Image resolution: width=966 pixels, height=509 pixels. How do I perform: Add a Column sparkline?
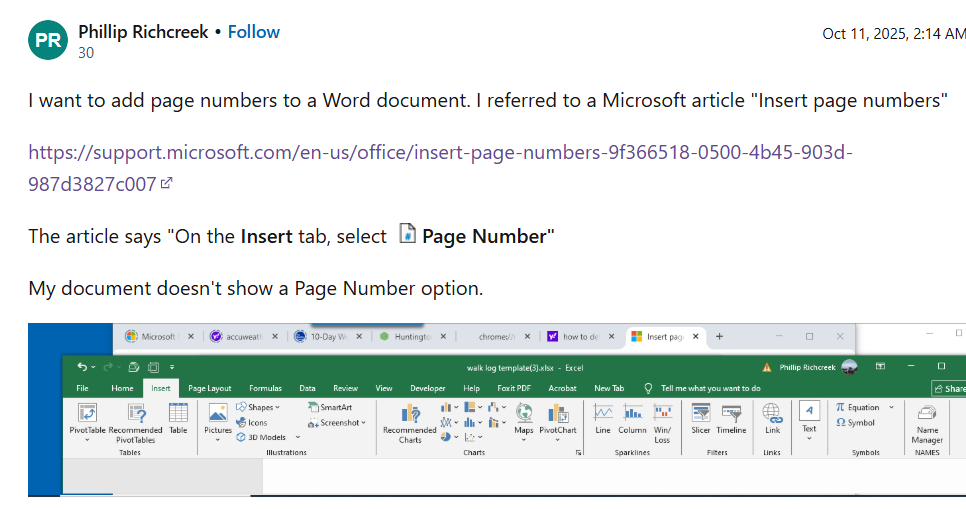[632, 419]
